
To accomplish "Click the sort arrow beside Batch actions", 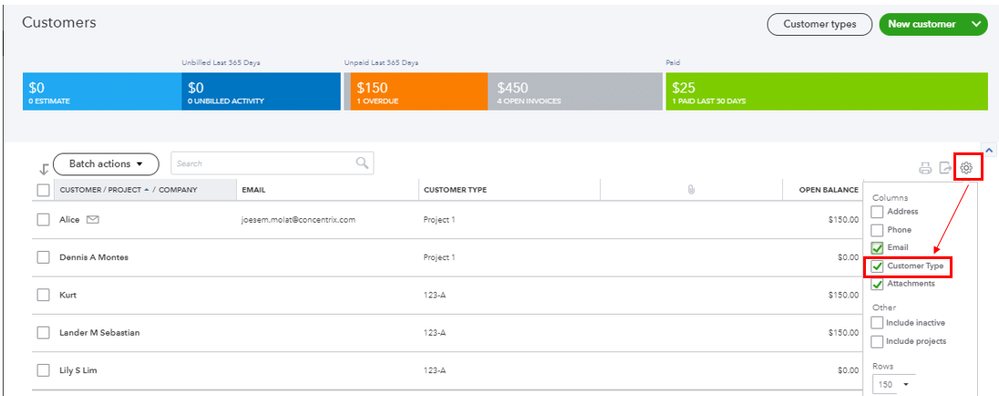I will tap(43, 169).
